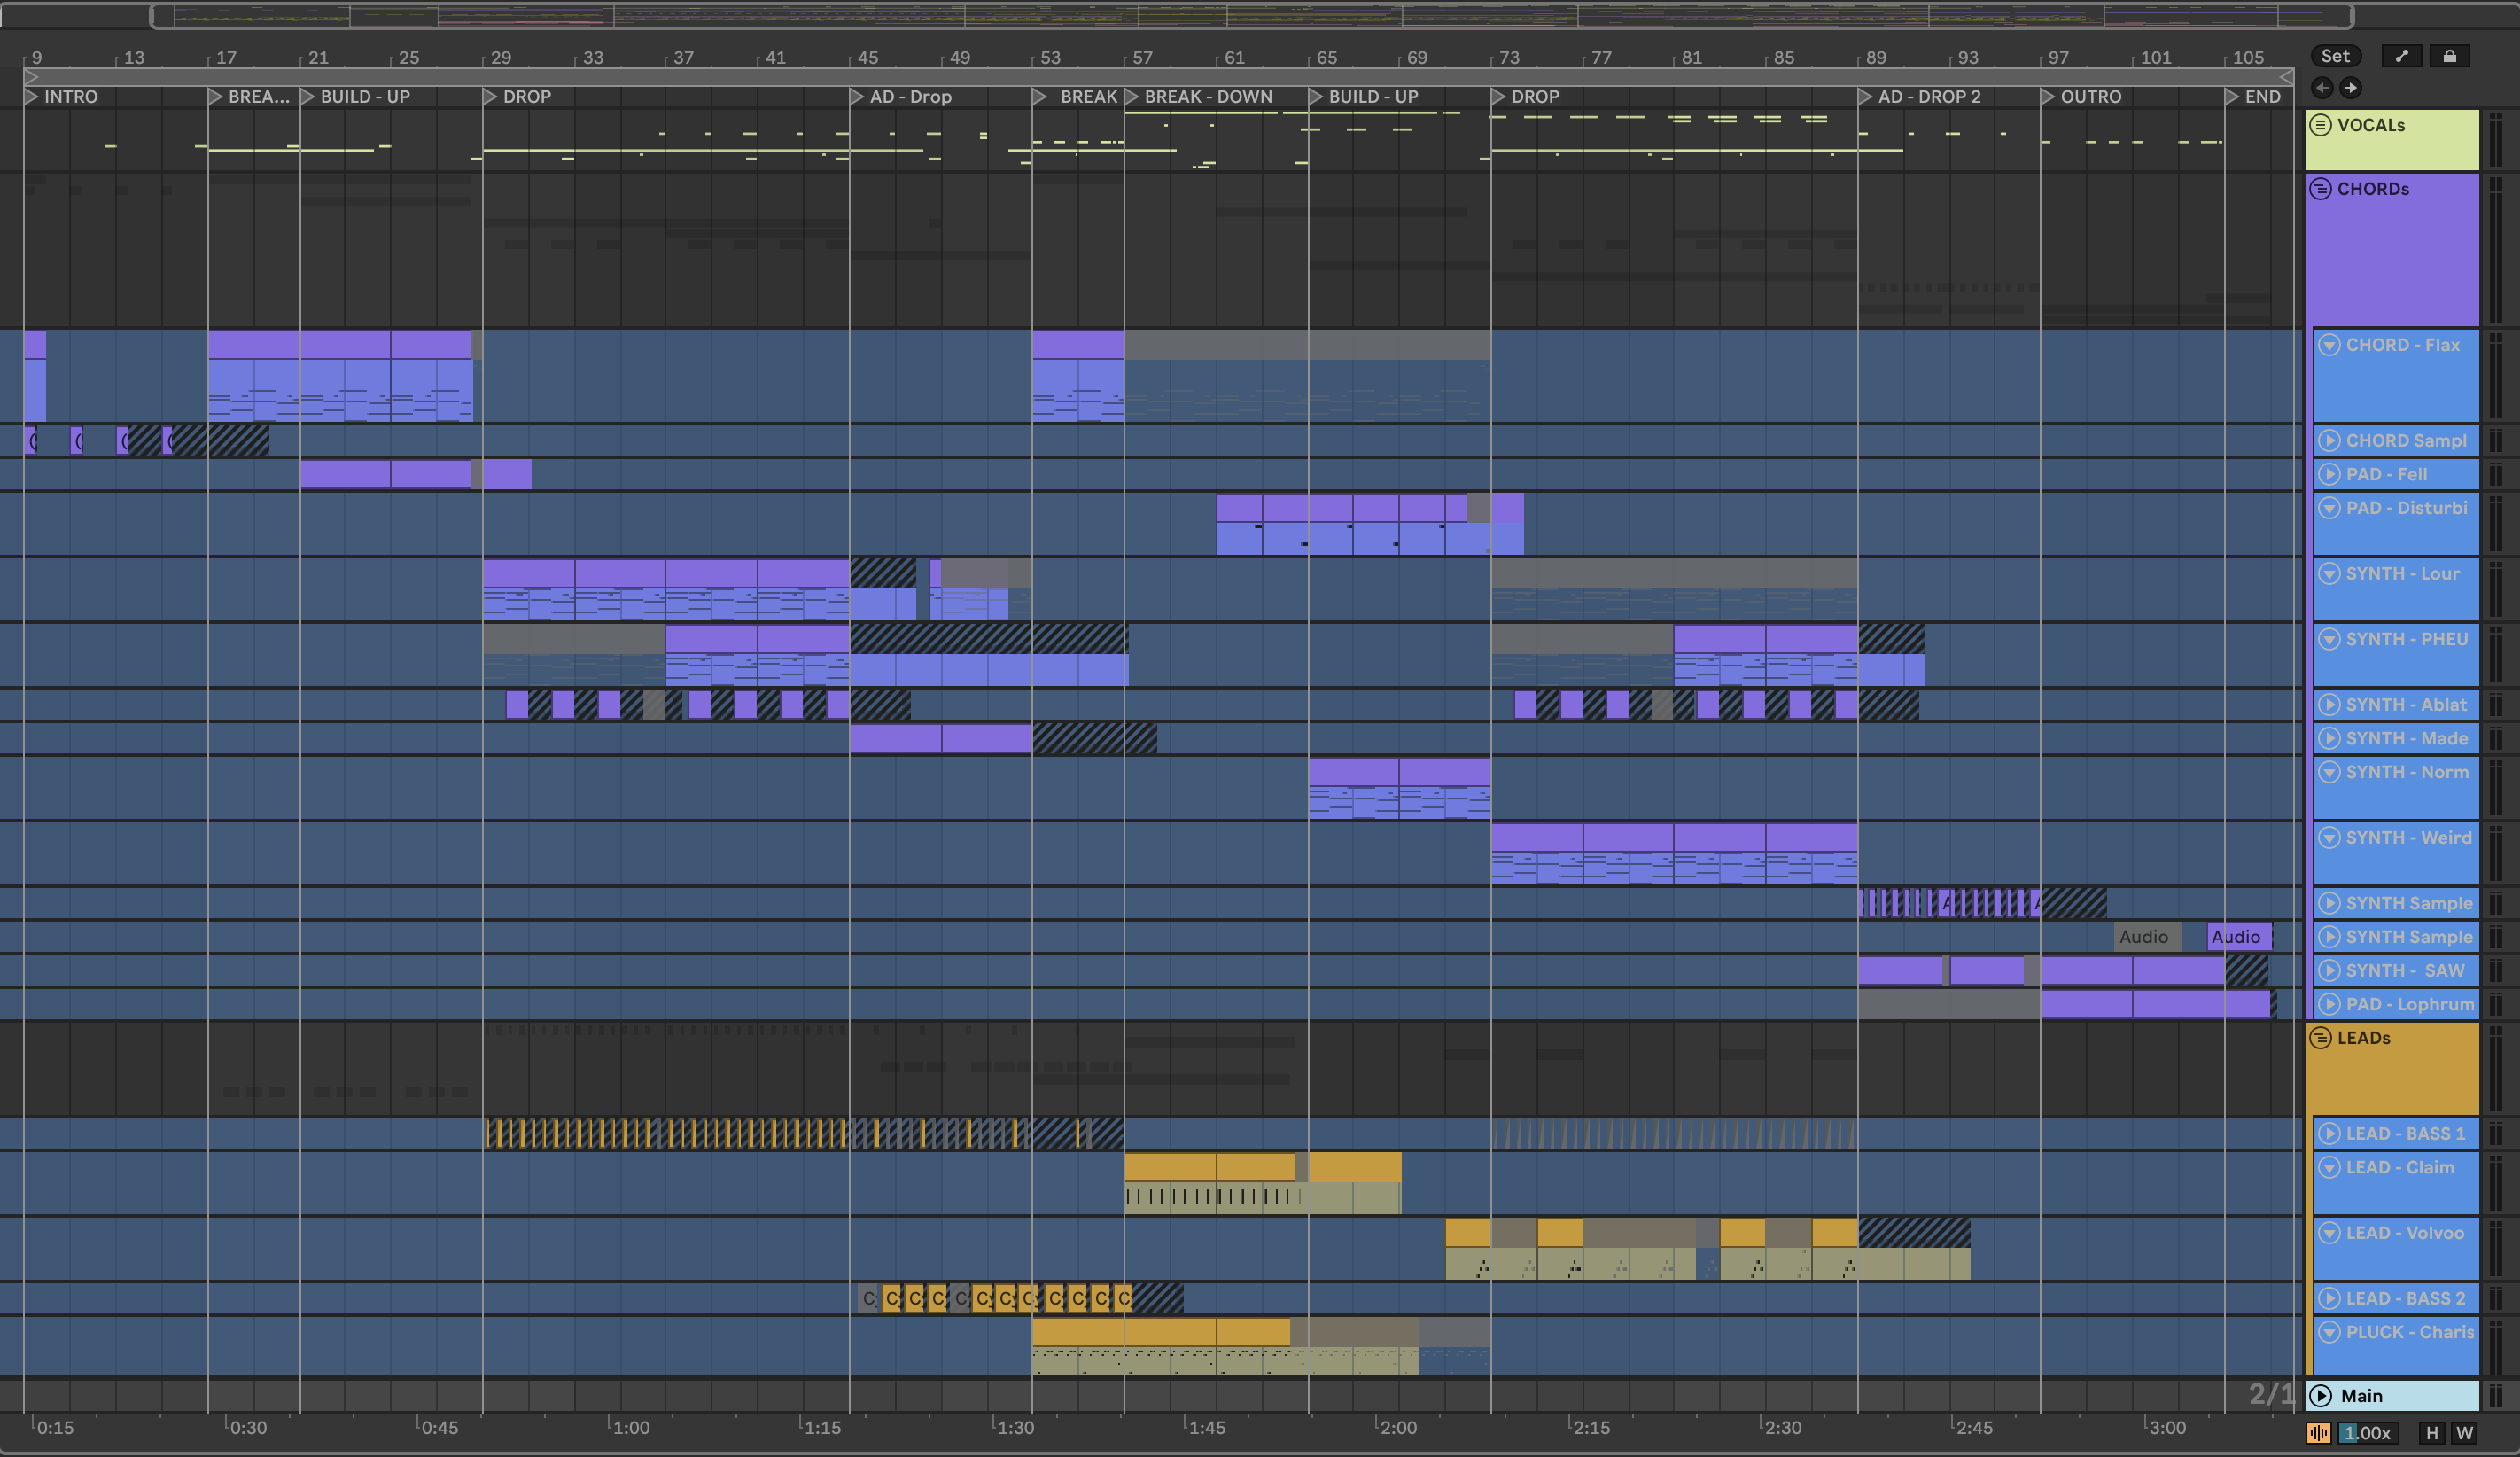Select the purple Audio clip in SYNTH Sample

(2238, 937)
